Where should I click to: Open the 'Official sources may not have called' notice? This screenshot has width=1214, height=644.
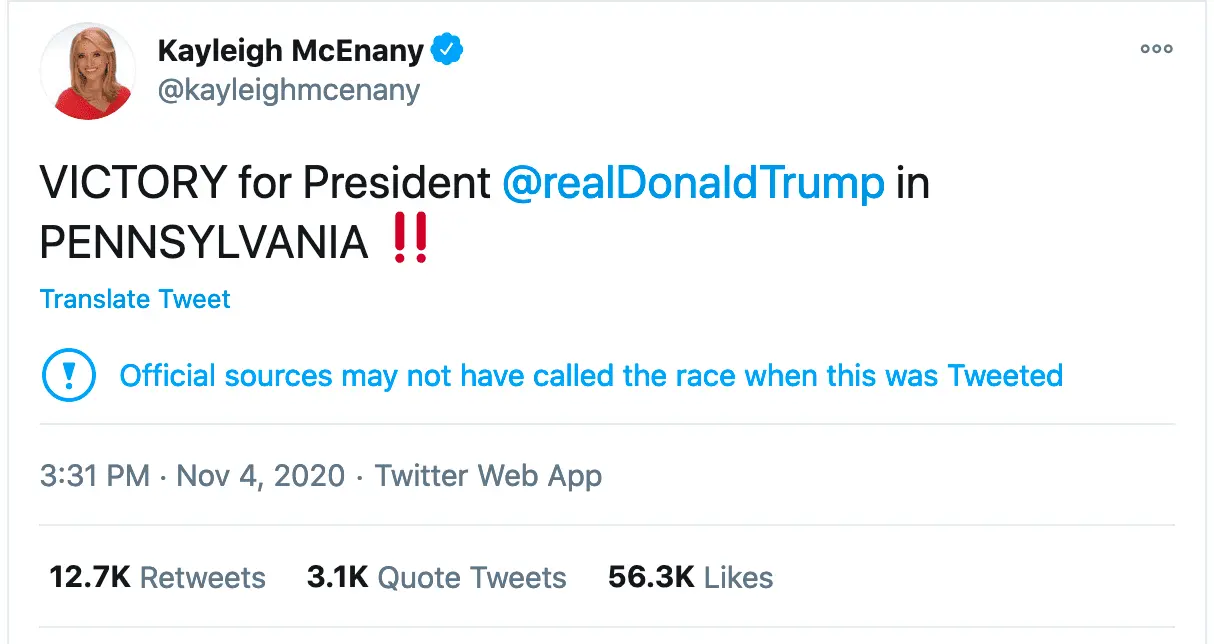pos(590,377)
